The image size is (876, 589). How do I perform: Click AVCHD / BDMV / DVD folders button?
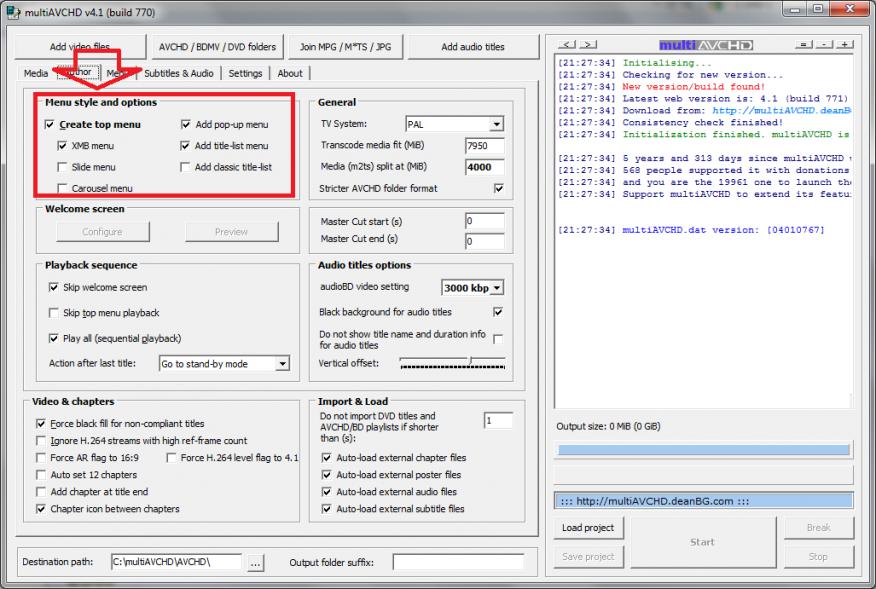click(x=217, y=47)
